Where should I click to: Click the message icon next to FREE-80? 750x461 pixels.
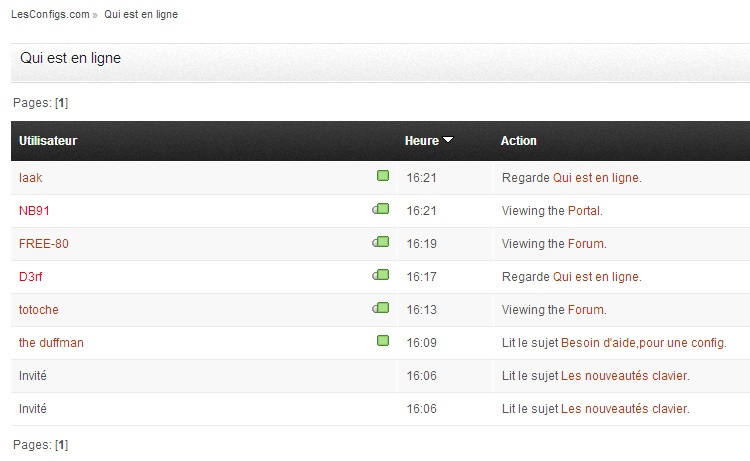point(381,242)
